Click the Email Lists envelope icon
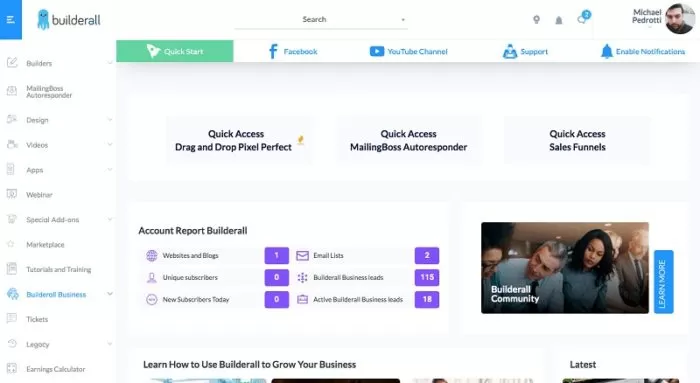700x383 pixels. [x=302, y=256]
